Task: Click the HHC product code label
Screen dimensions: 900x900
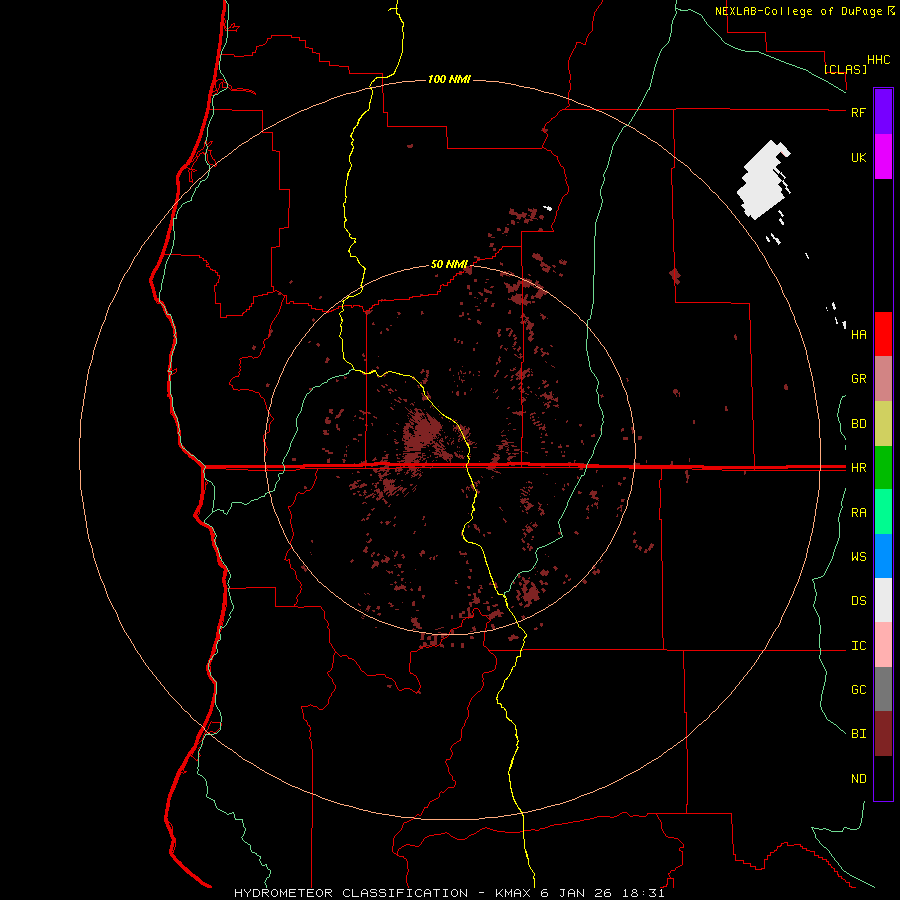Action: click(x=878, y=60)
